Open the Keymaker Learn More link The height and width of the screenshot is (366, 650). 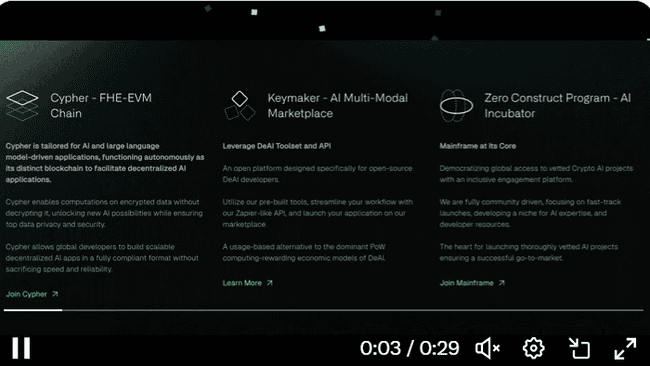tap(247, 283)
